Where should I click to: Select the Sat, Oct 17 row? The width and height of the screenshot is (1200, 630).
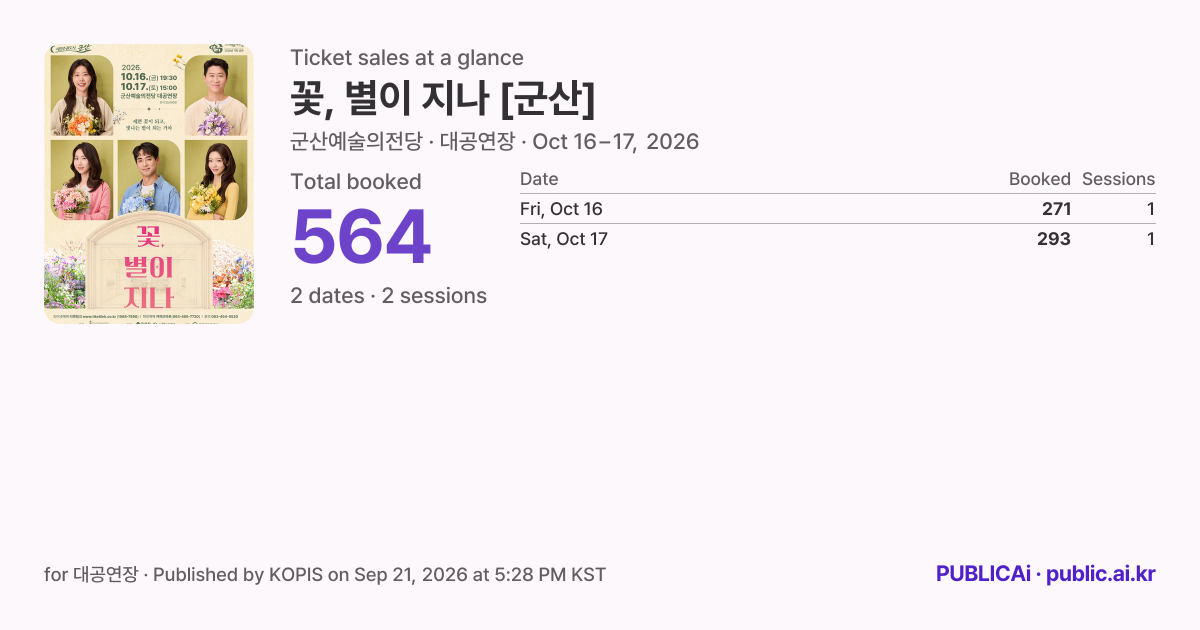click(x=837, y=239)
